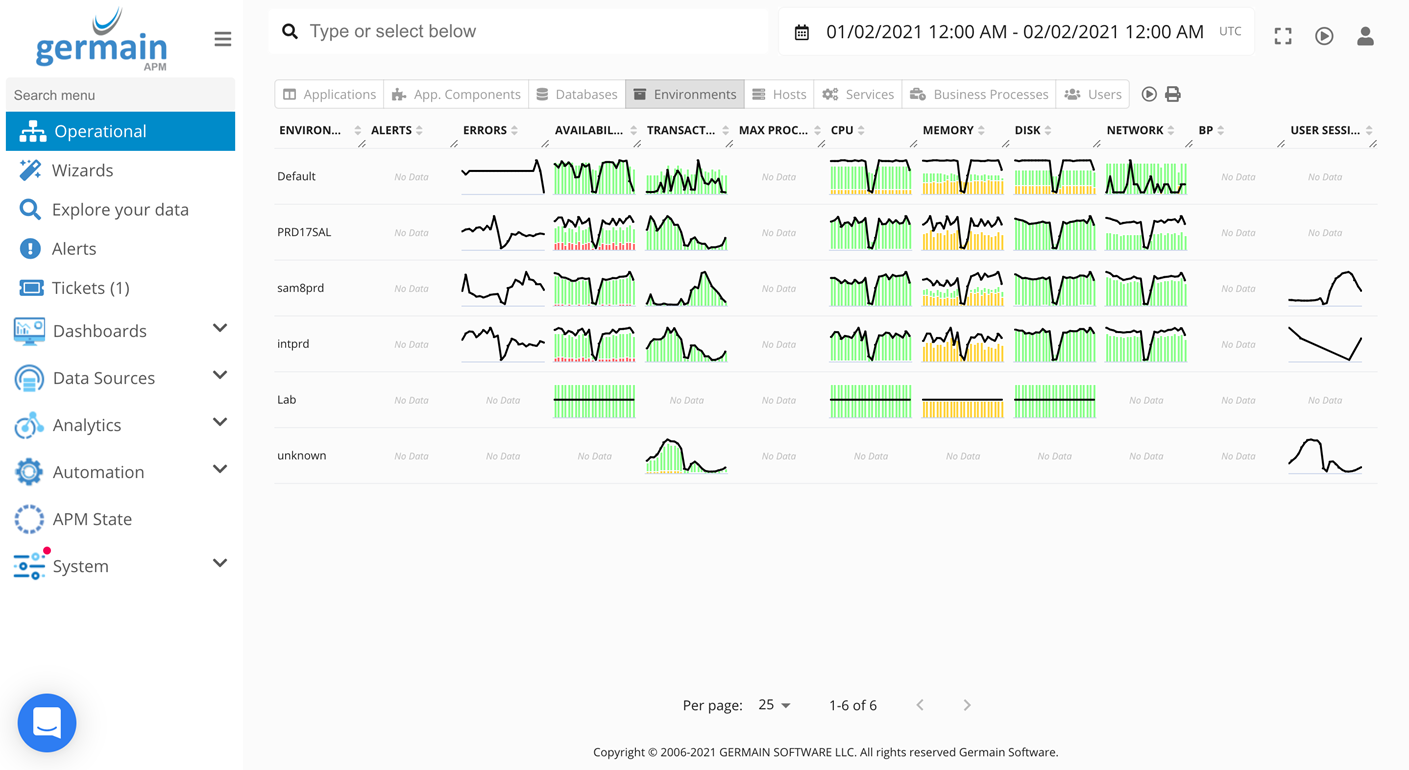The image size is (1409, 770).
Task: Click the PRD17SAL environment row name
Action: pyautogui.click(x=304, y=232)
